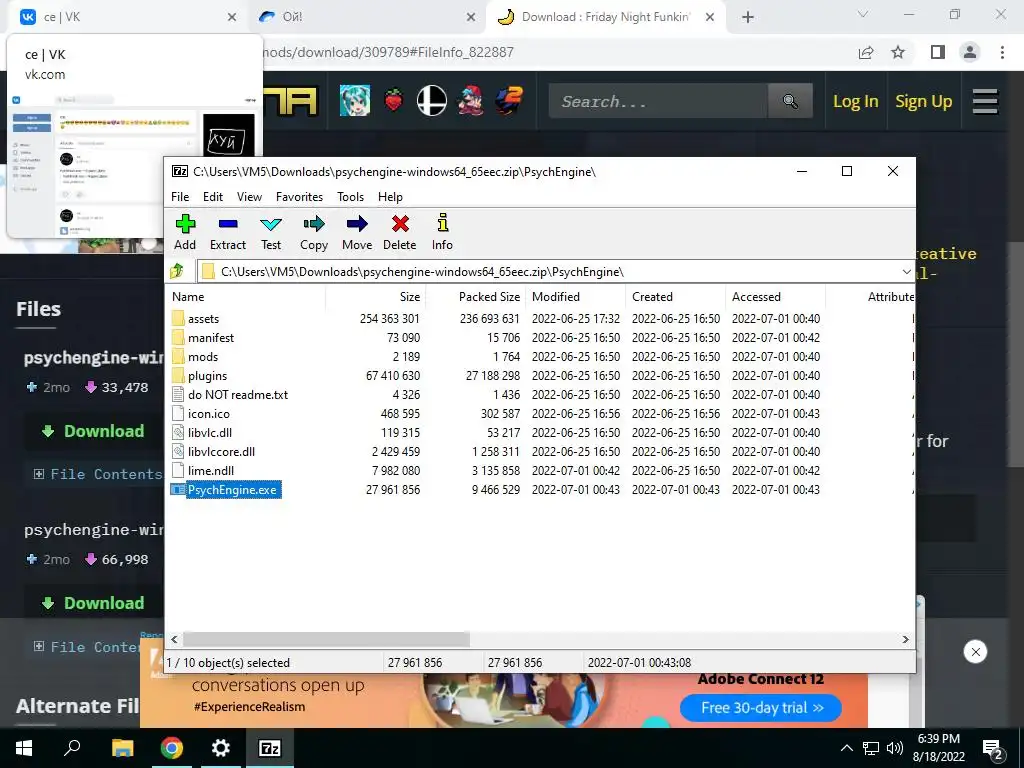The height and width of the screenshot is (768, 1024).
Task: Expand the first File Contents section
Action: coord(96,474)
